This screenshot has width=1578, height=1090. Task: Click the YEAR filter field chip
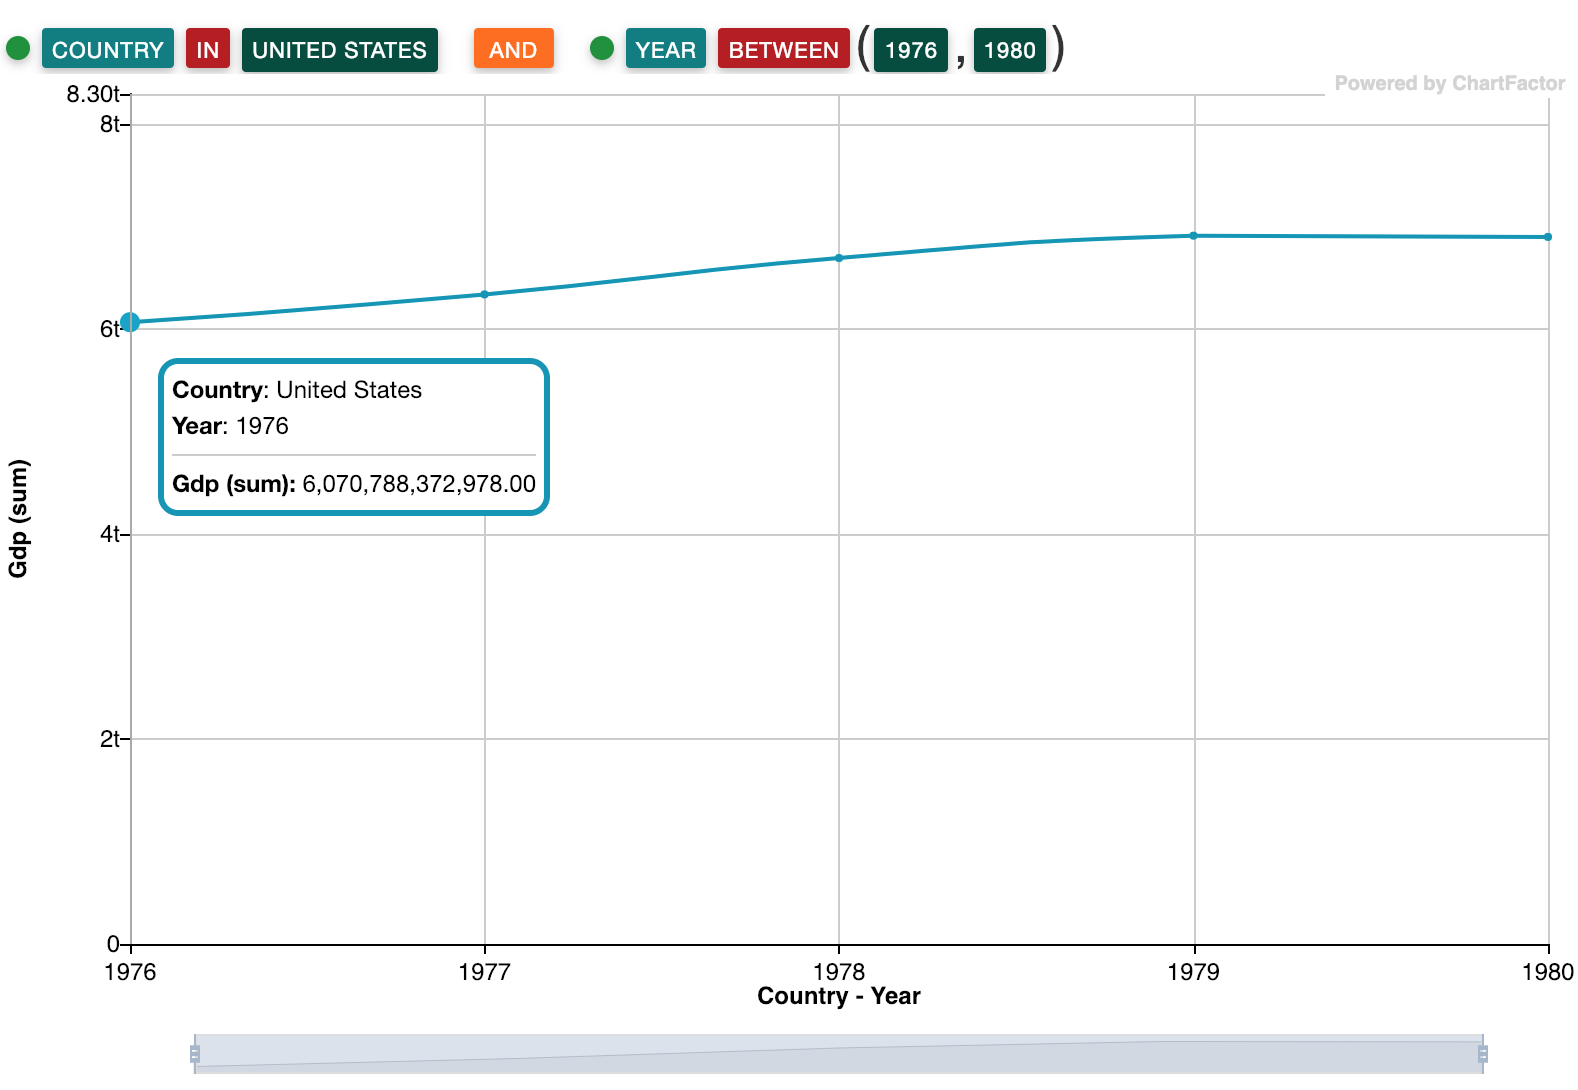pyautogui.click(x=665, y=50)
